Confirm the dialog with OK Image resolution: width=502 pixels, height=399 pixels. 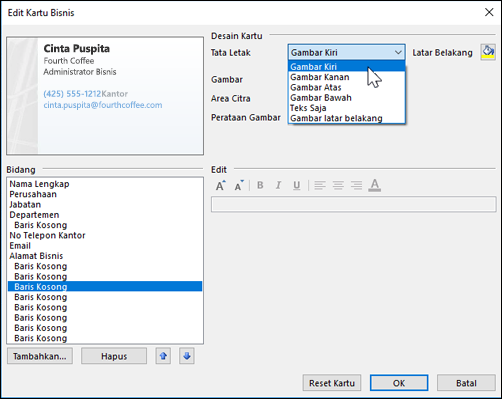tap(399, 383)
